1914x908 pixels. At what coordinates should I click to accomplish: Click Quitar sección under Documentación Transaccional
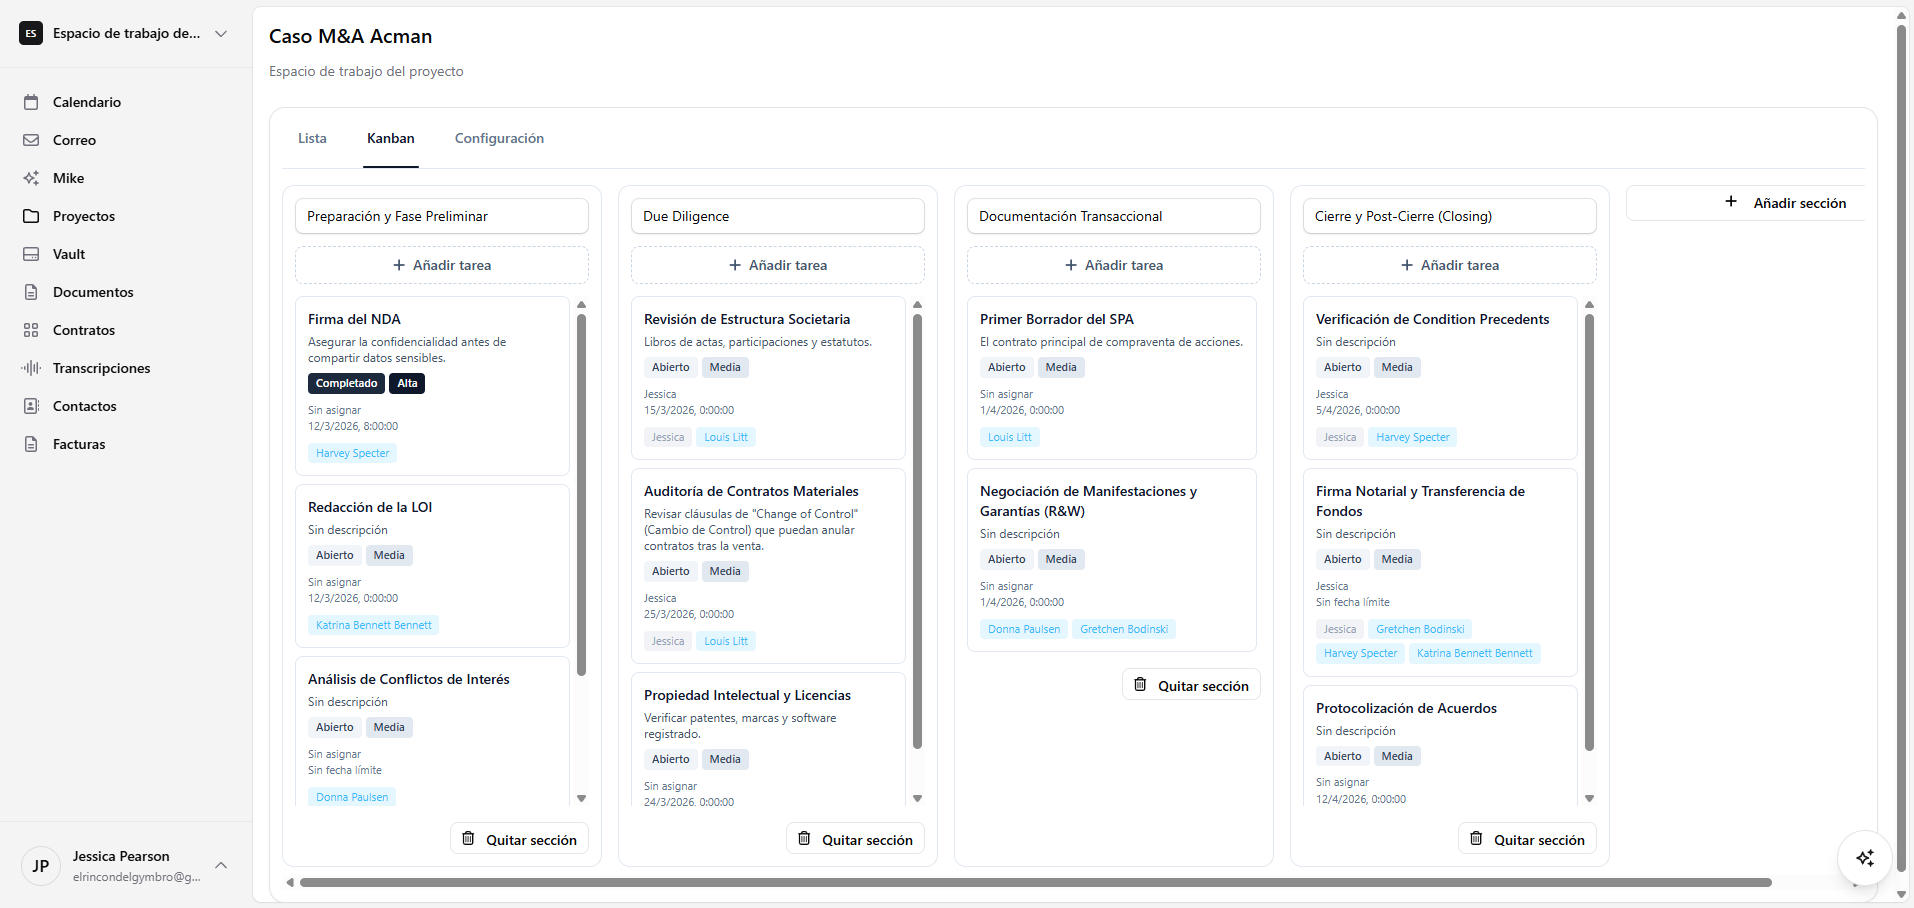click(1191, 685)
